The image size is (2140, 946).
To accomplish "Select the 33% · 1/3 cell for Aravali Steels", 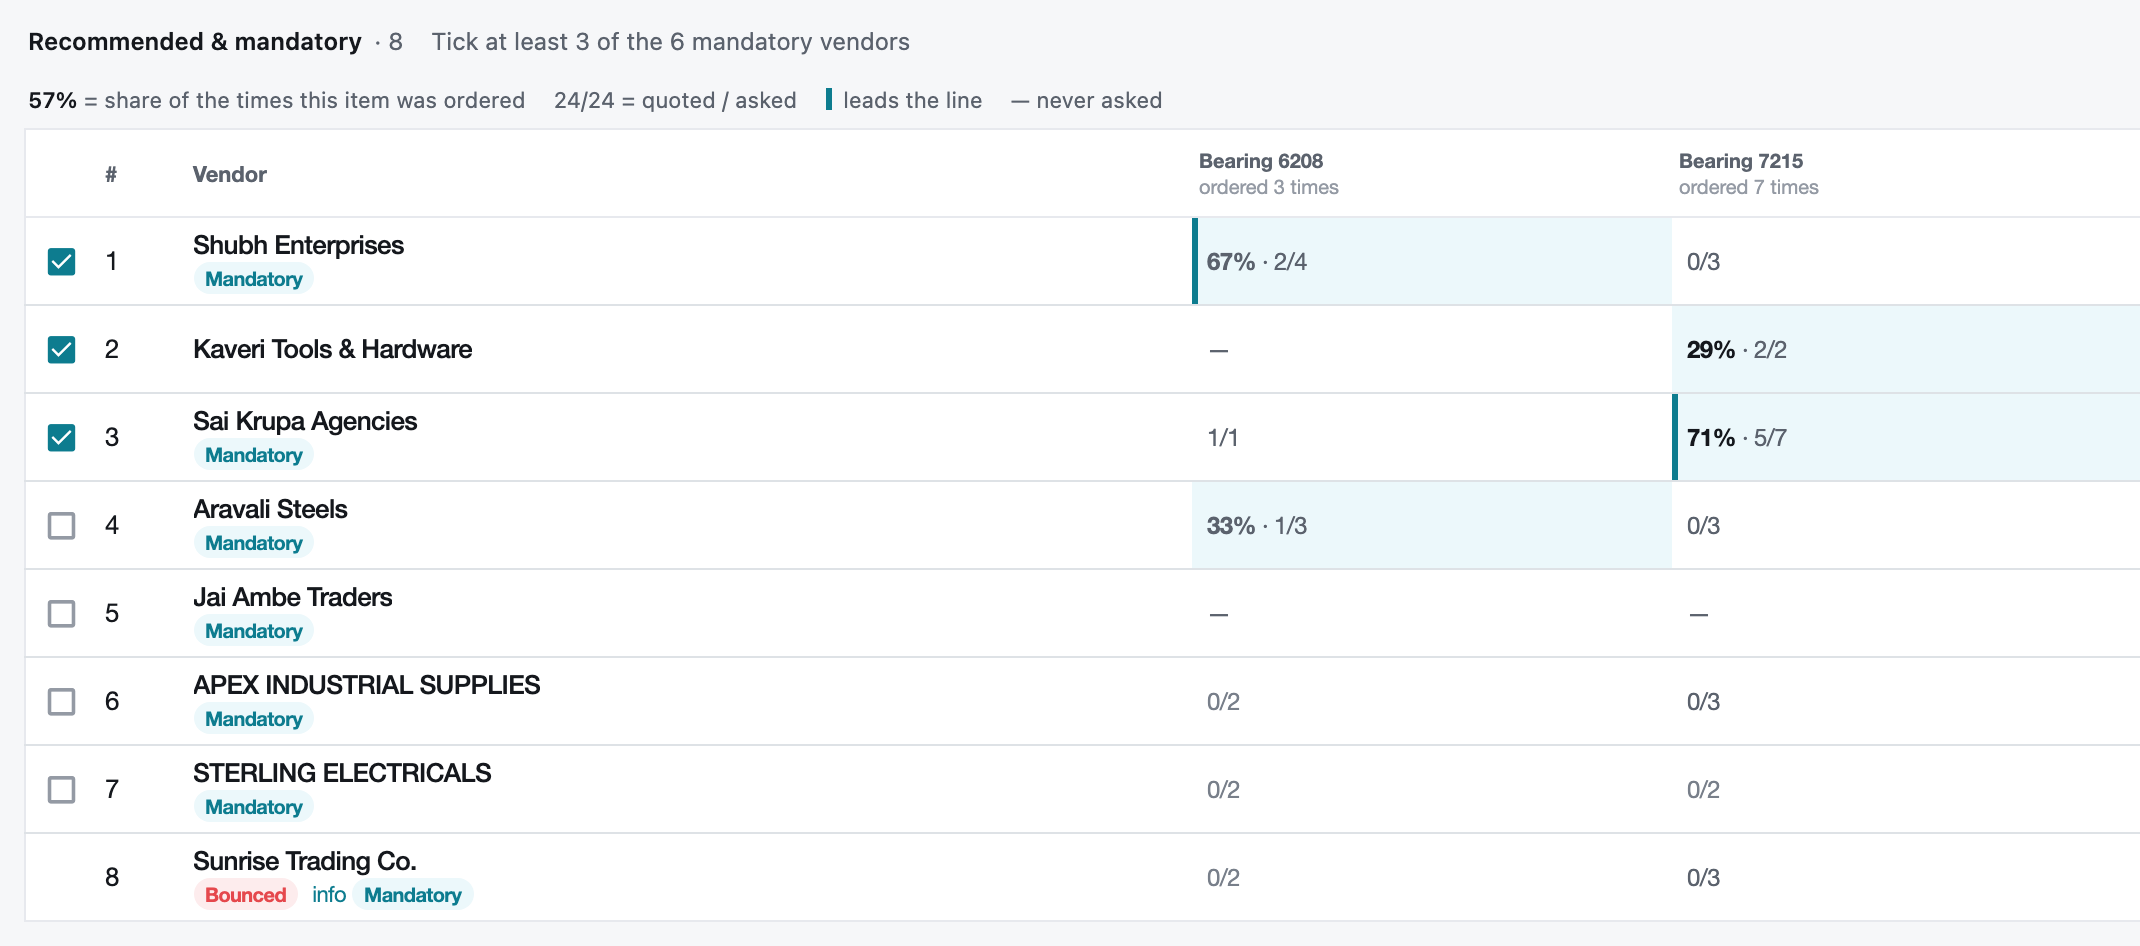I will [1432, 526].
